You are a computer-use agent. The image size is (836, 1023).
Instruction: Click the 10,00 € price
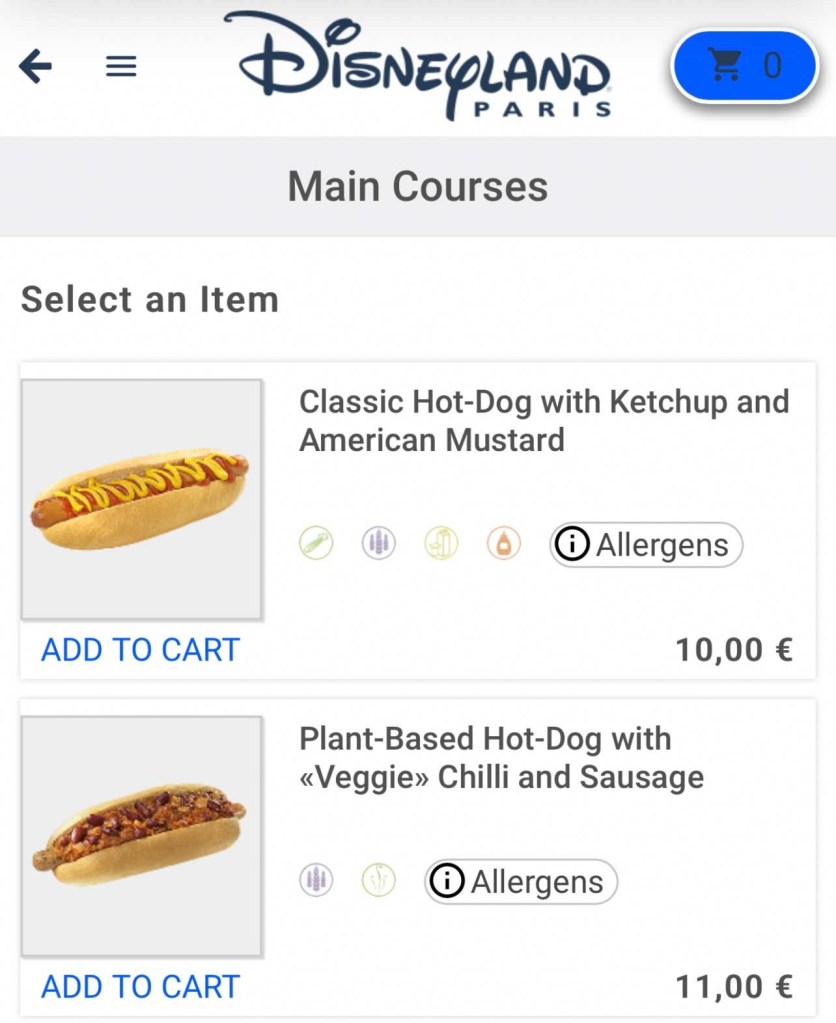point(733,650)
